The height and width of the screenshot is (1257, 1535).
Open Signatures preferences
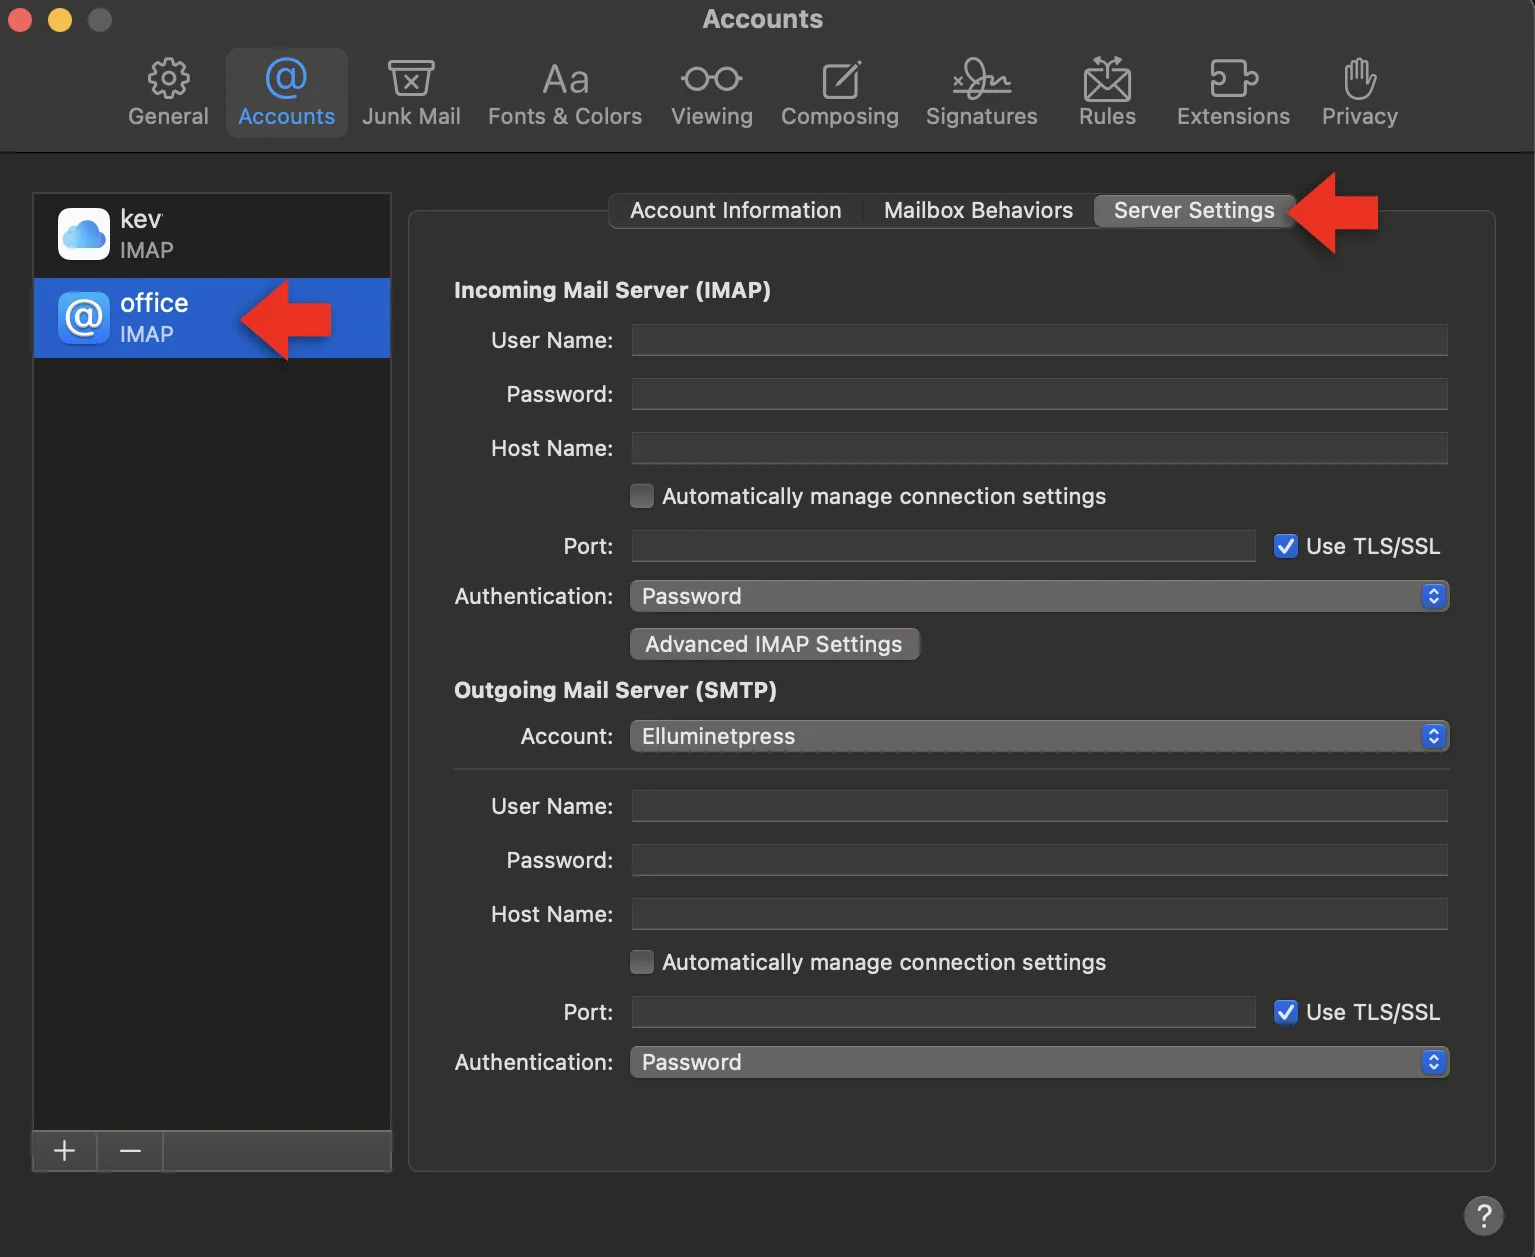point(981,93)
